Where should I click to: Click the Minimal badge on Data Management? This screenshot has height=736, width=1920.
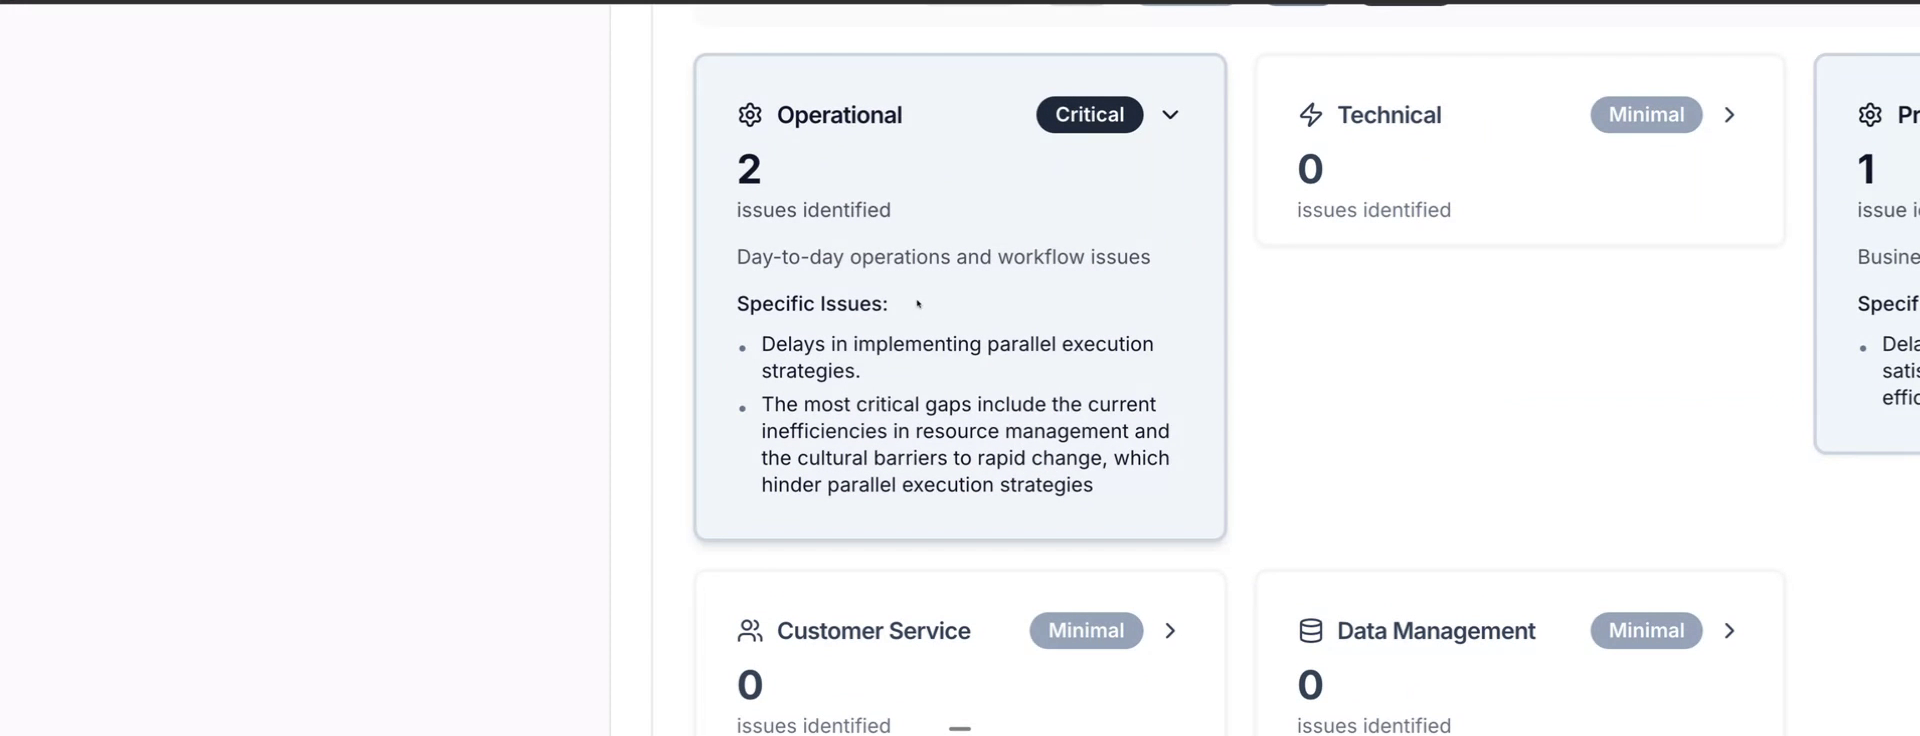click(x=1646, y=631)
